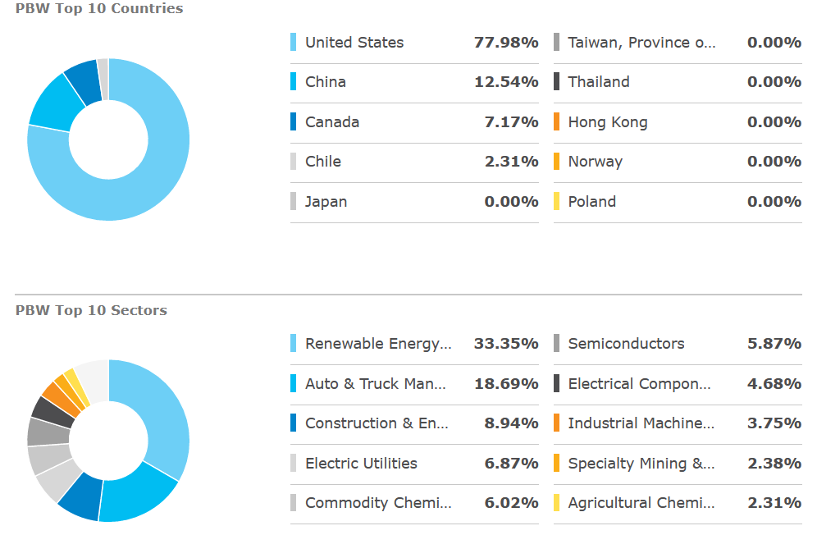This screenshot has height=536, width=818.
Task: Click the 33.35% Renewable Energy value
Action: coord(505,344)
